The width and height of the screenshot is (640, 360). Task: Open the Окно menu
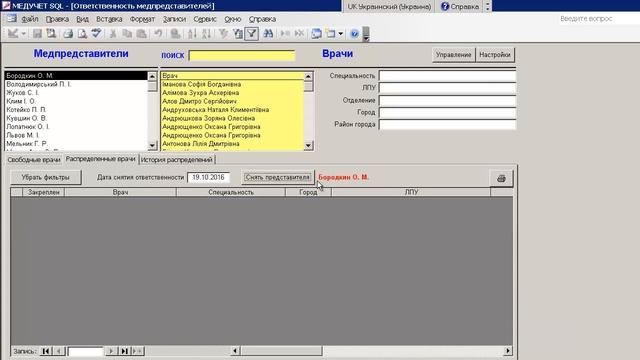click(x=233, y=19)
